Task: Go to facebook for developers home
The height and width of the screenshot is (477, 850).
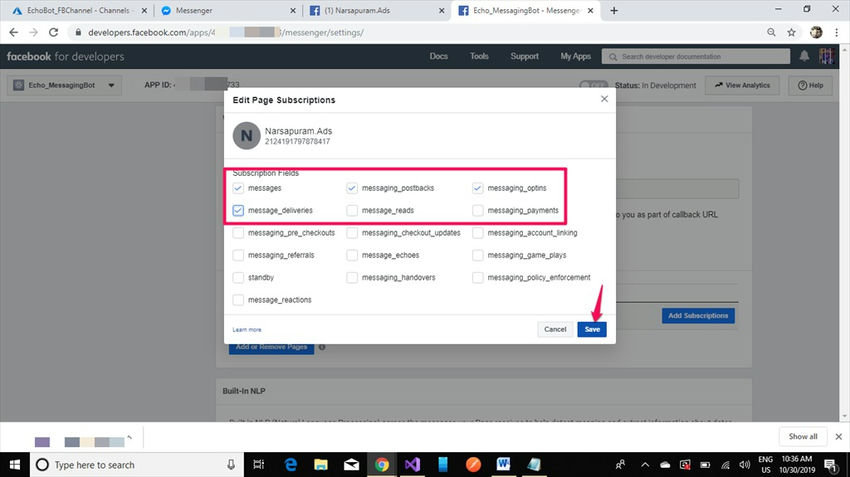Action: click(66, 56)
